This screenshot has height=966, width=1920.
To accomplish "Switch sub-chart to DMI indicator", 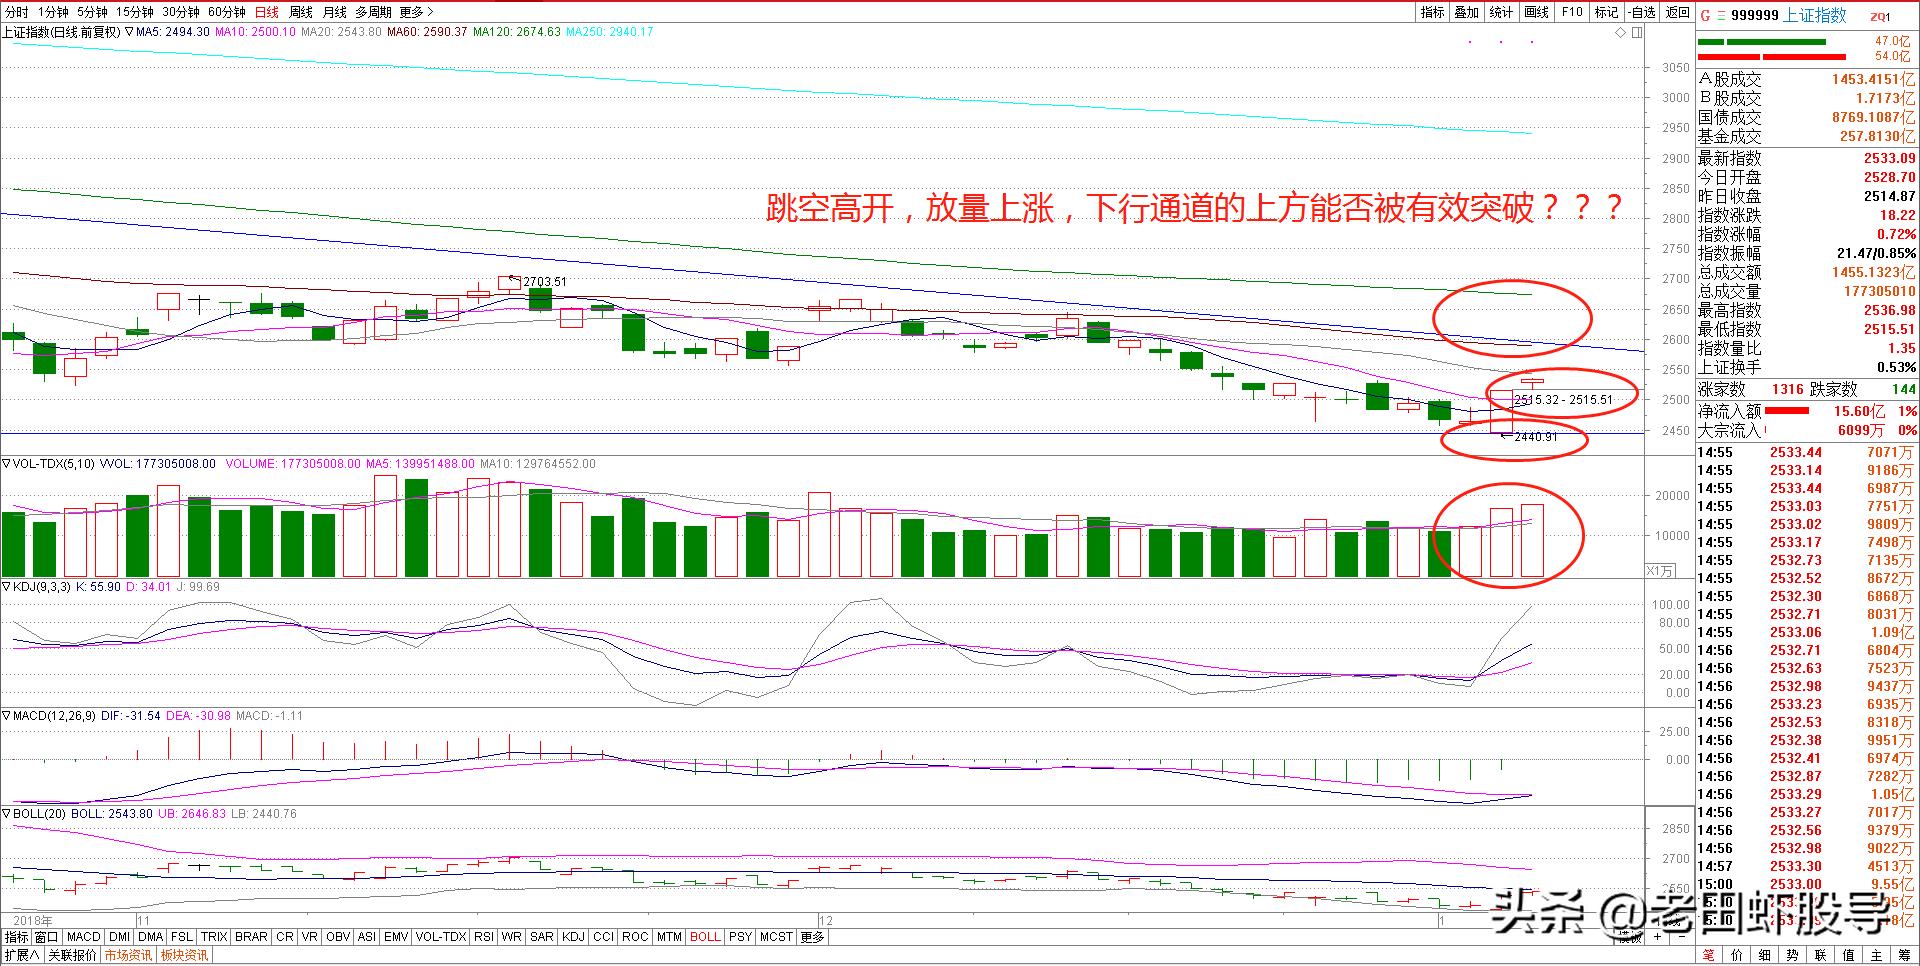I will click(119, 937).
